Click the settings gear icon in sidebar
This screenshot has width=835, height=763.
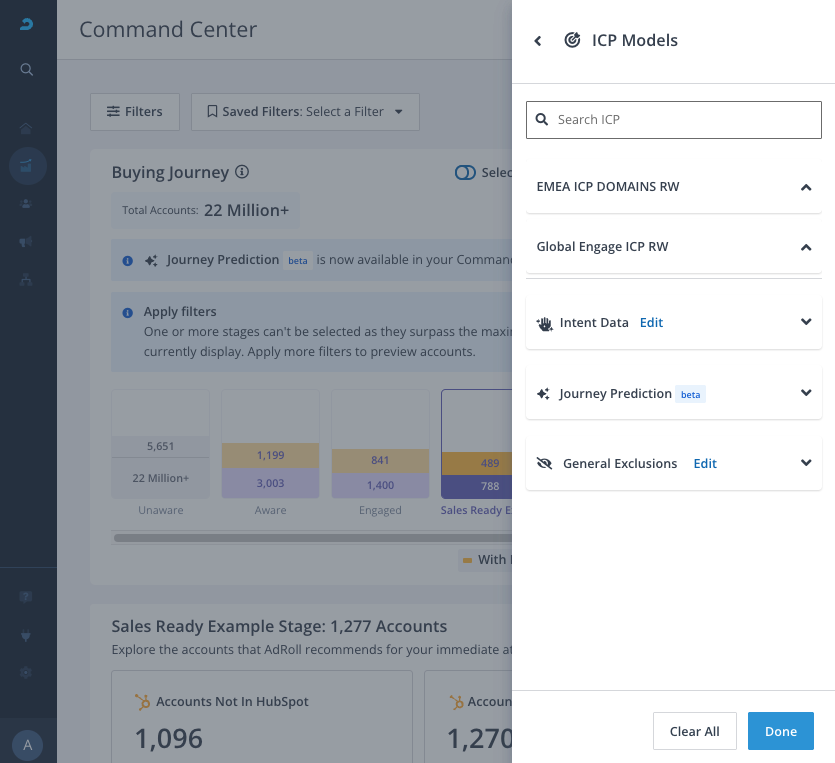(27, 673)
